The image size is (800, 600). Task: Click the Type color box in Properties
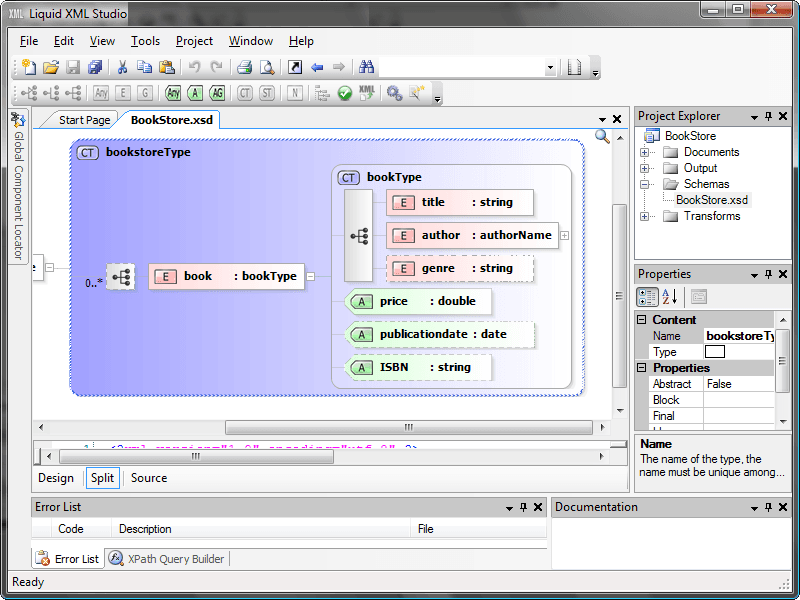(714, 352)
